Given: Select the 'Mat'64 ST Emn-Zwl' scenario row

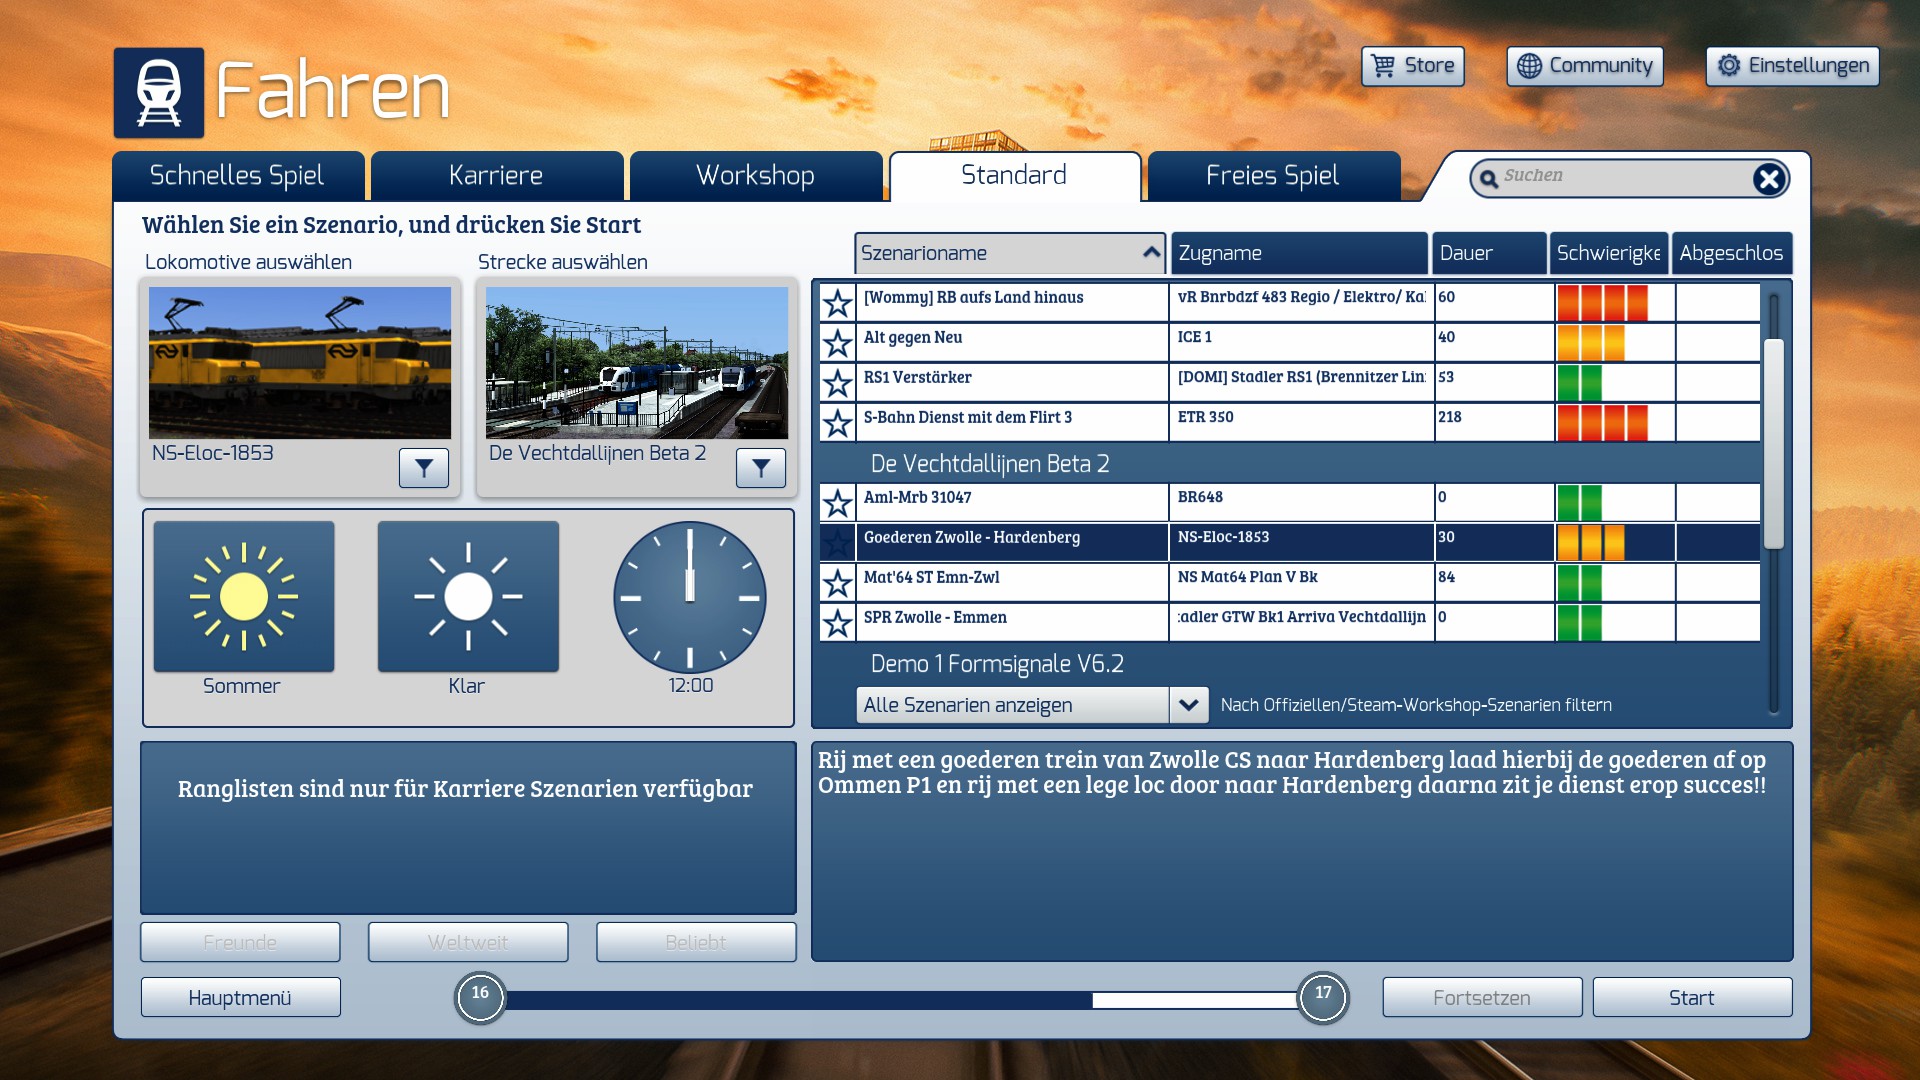Looking at the screenshot, I should (1290, 582).
